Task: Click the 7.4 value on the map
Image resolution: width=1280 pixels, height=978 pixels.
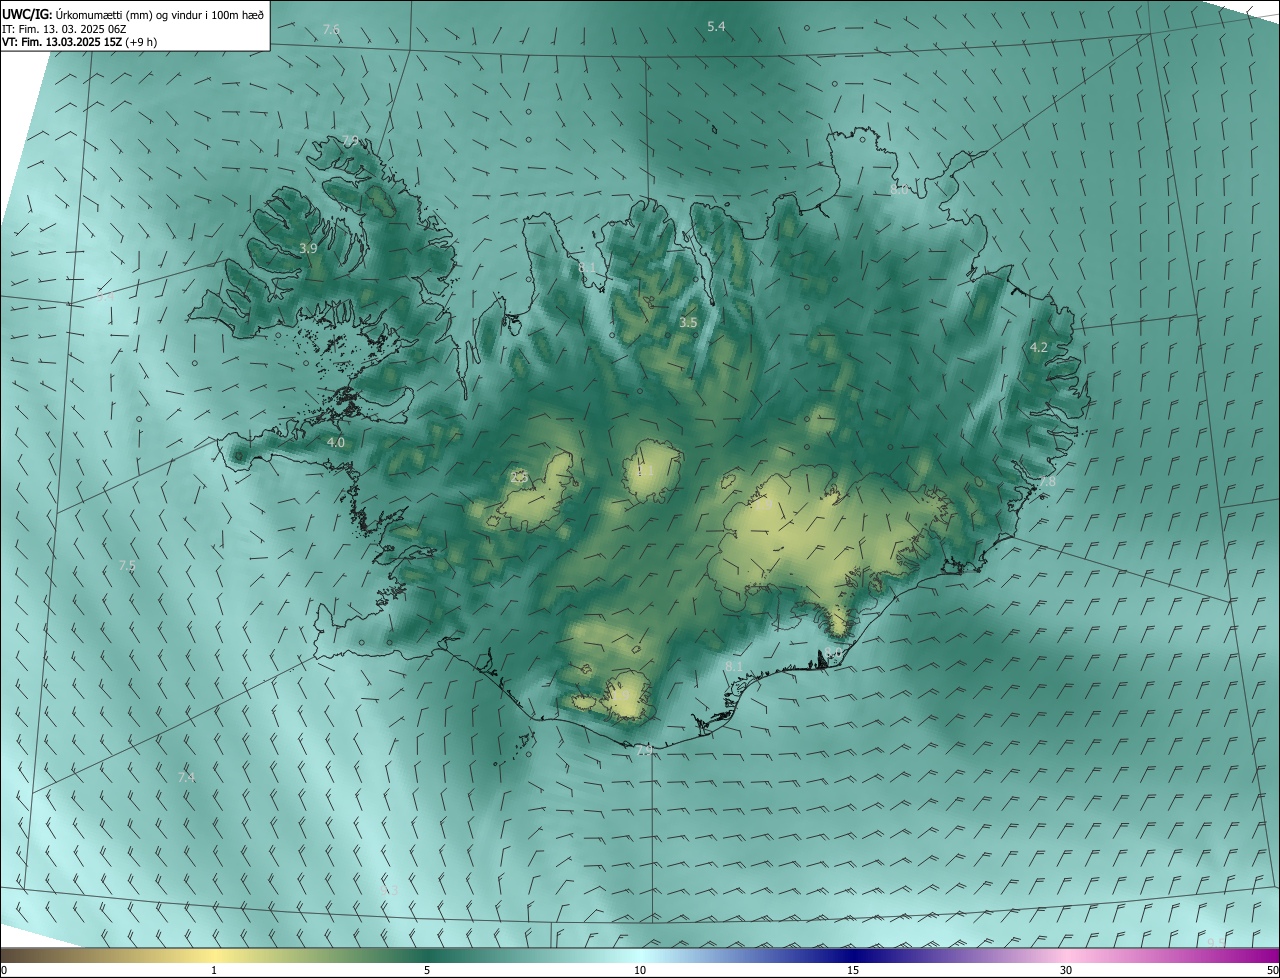Action: click(x=186, y=777)
